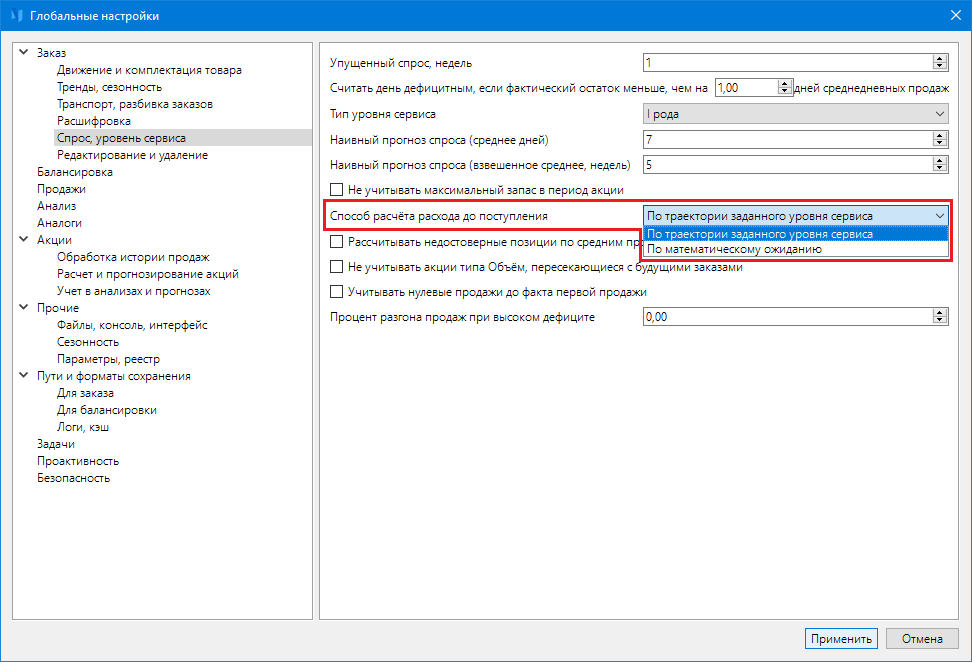Collapse the Прочие tree section
The width and height of the screenshot is (972, 662).
click(x=24, y=308)
